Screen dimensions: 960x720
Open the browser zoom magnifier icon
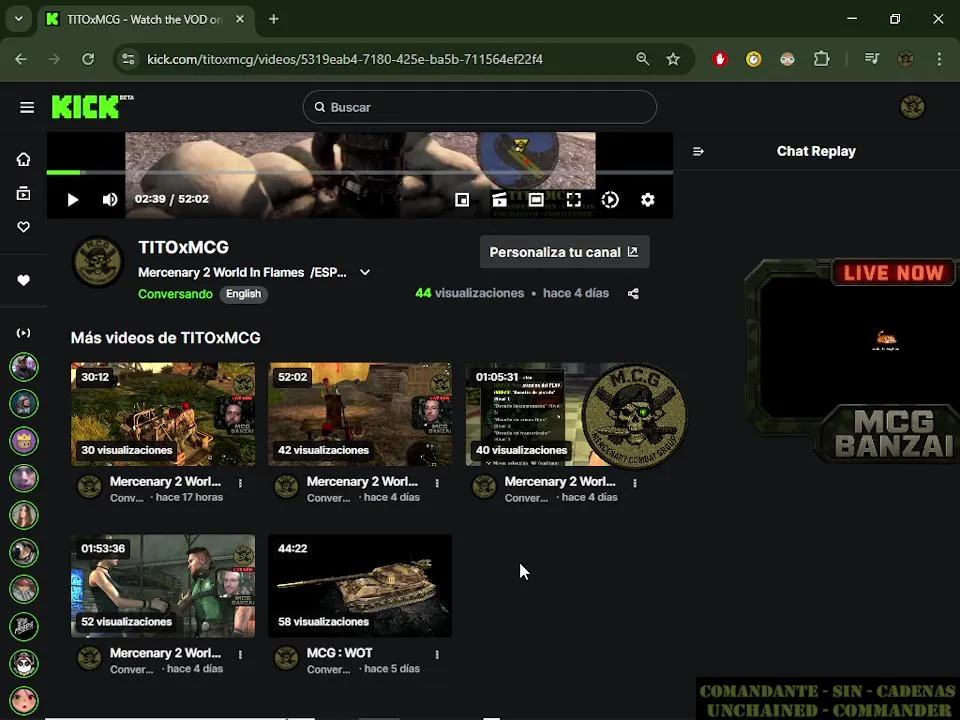642,59
